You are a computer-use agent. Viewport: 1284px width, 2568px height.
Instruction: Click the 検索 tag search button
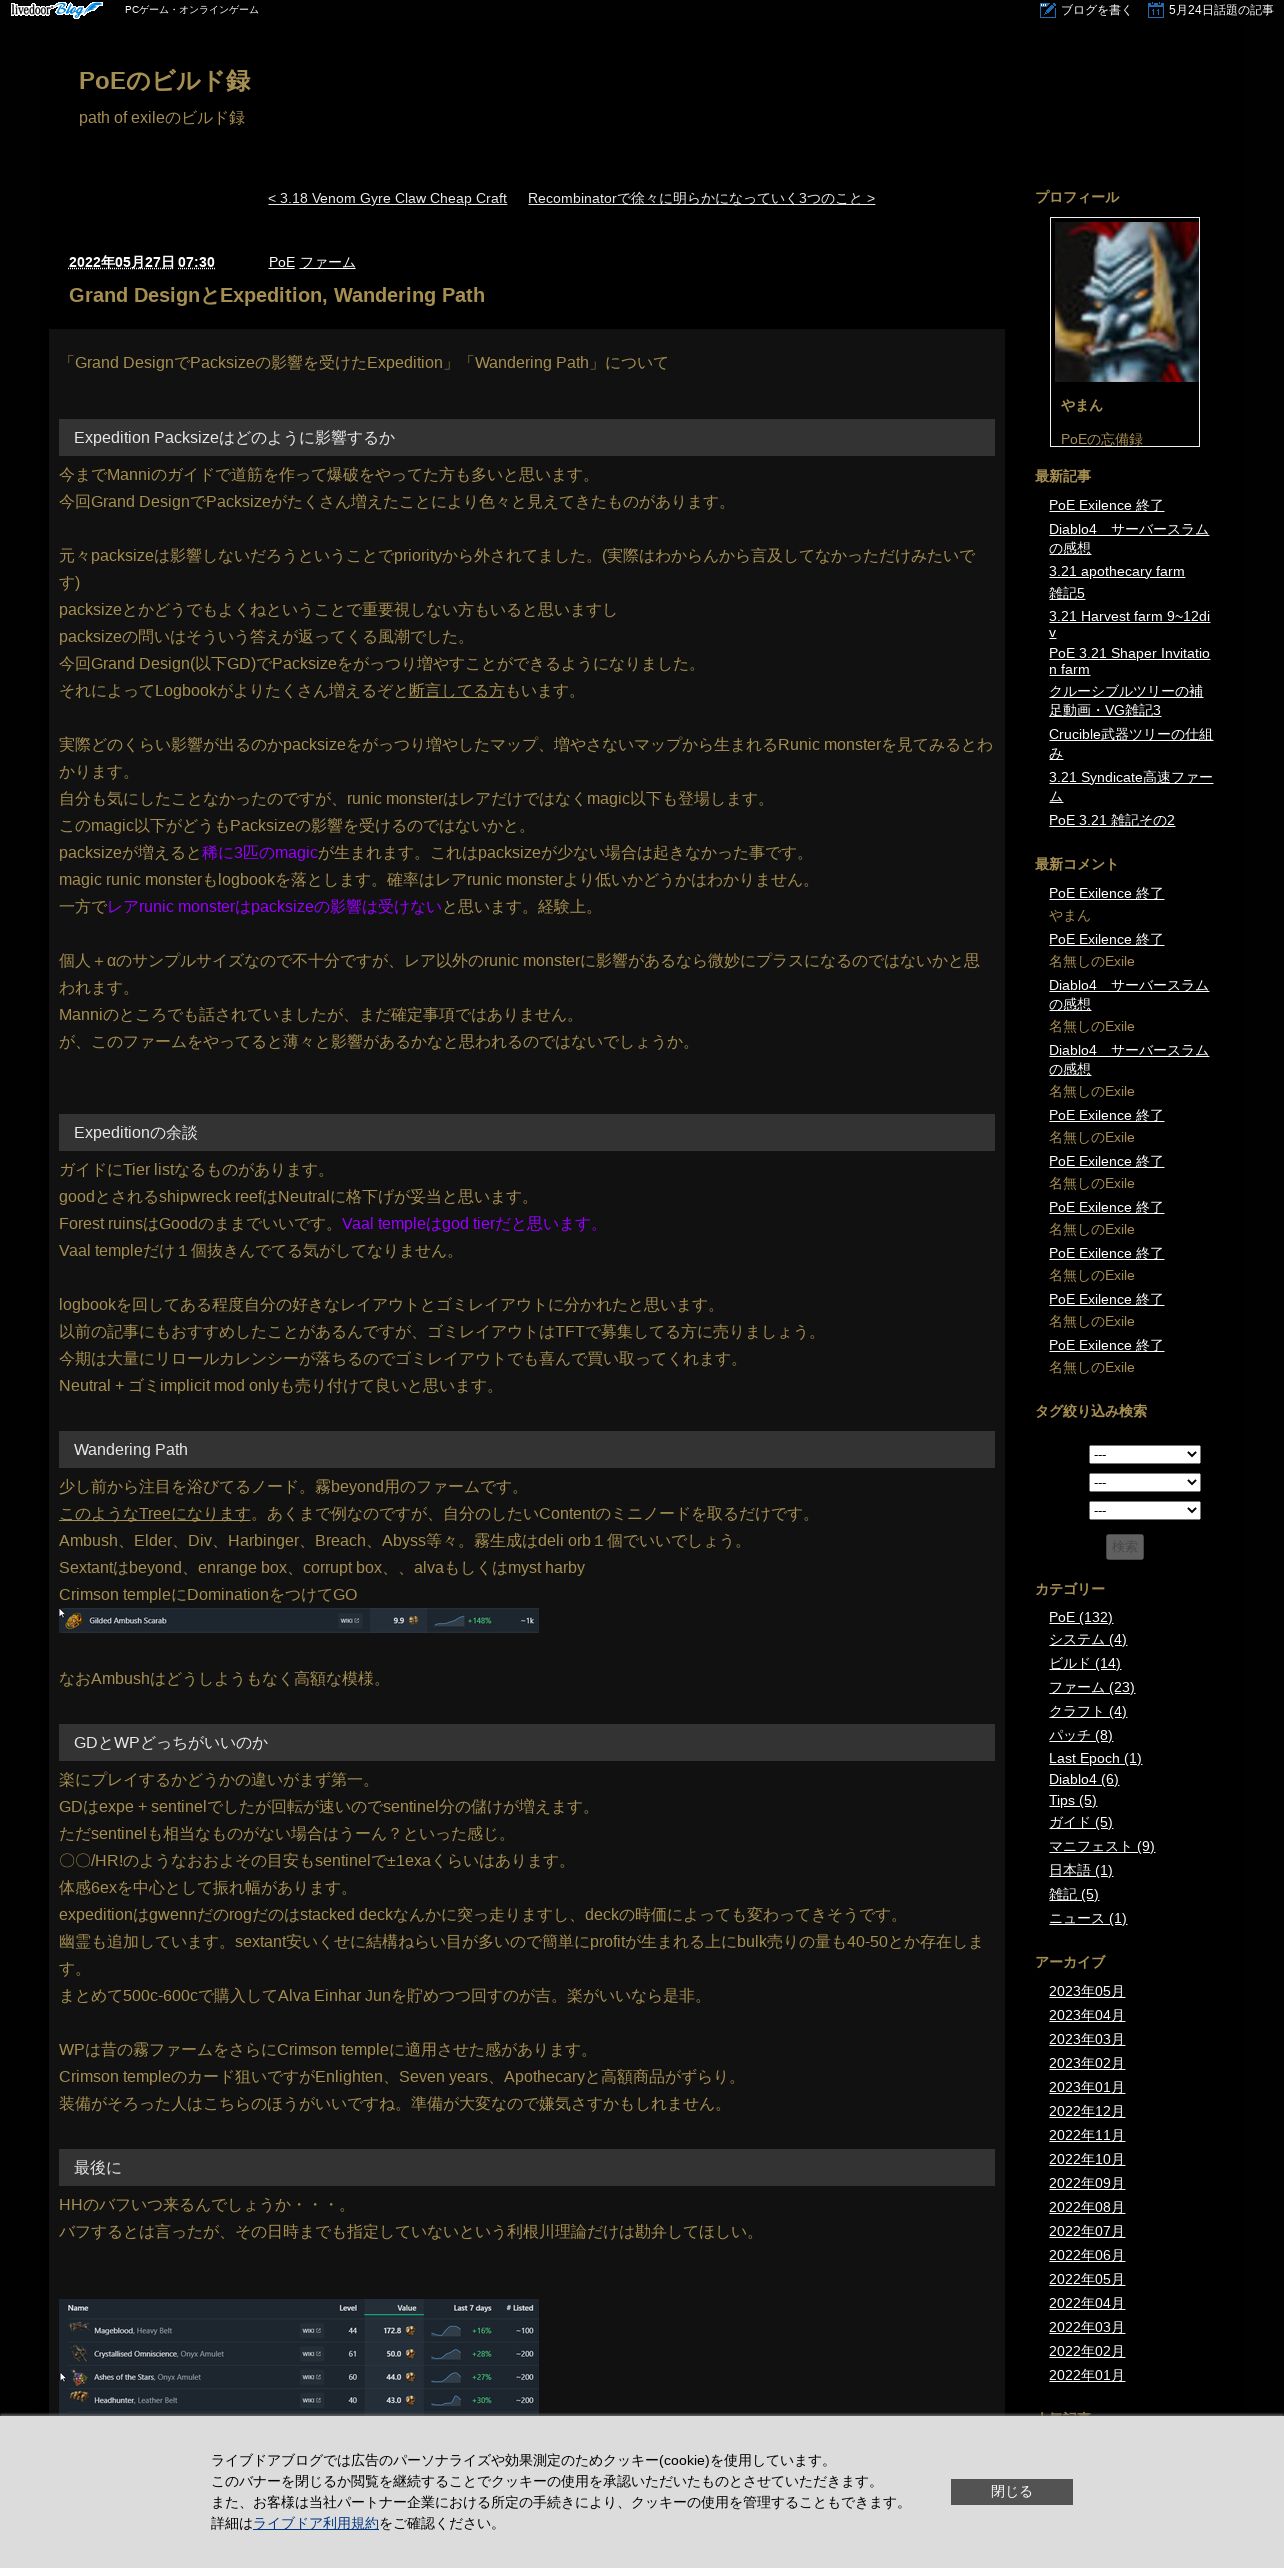[1125, 1547]
